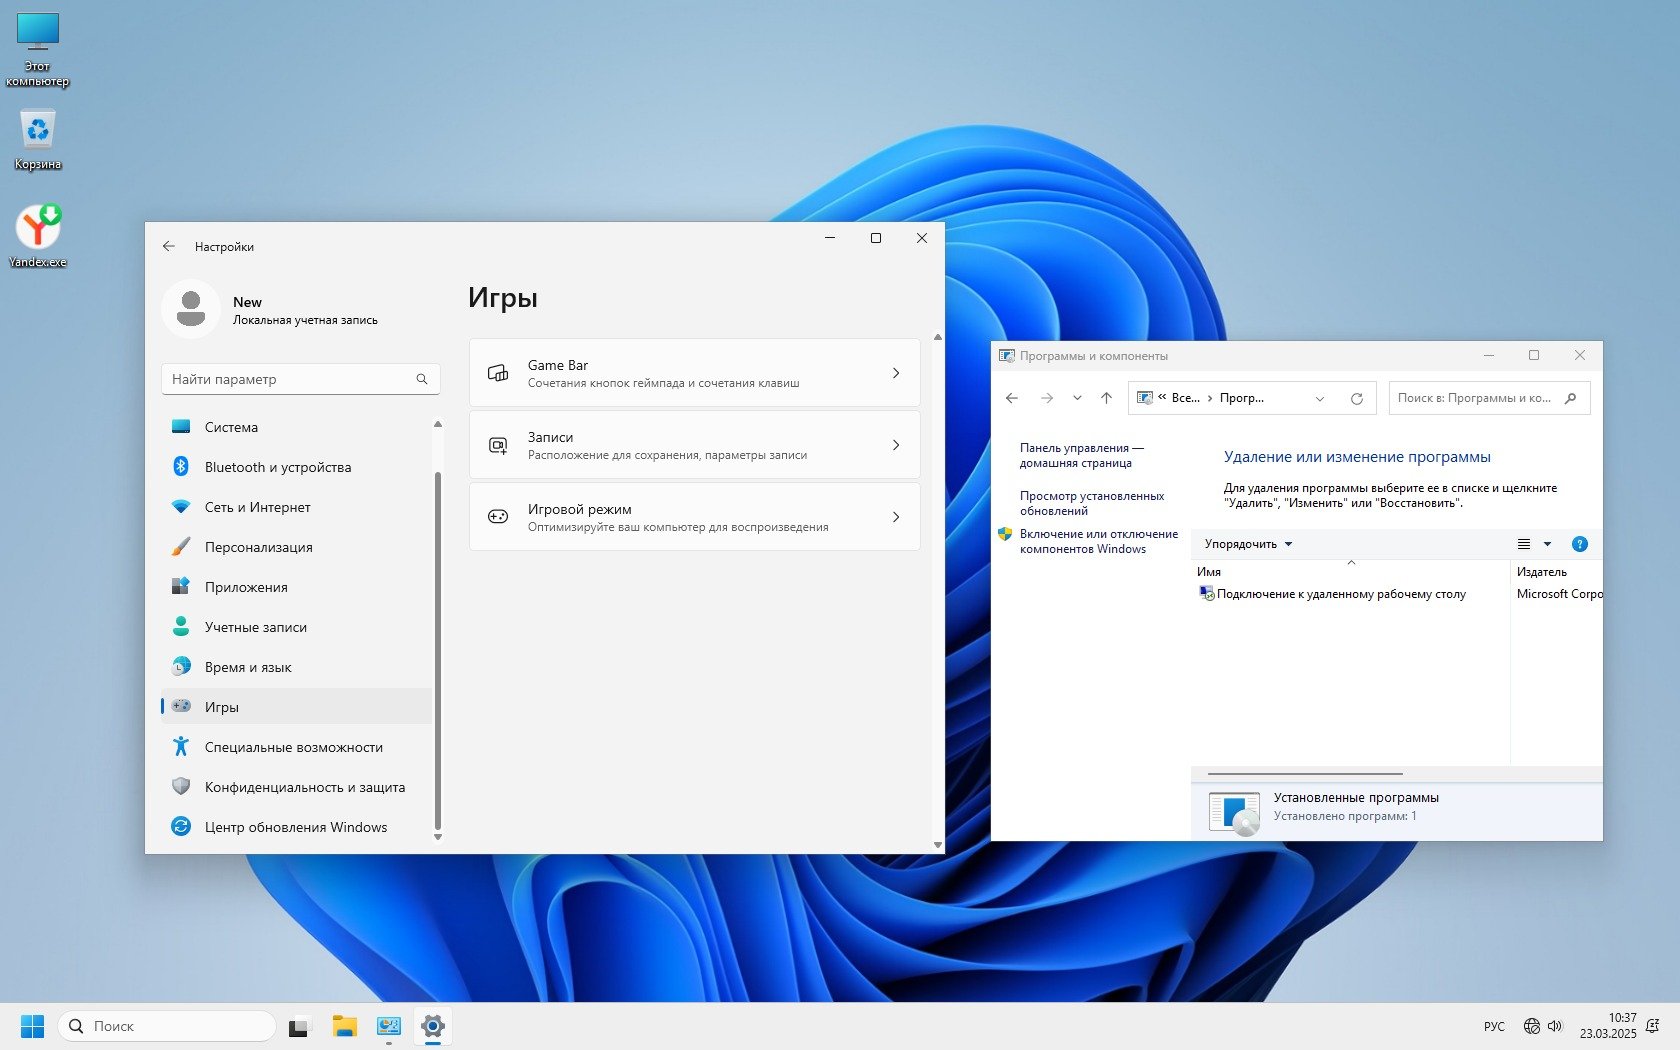Select Персонализация in settings sidebar
This screenshot has width=1680, height=1050.
[x=258, y=547]
